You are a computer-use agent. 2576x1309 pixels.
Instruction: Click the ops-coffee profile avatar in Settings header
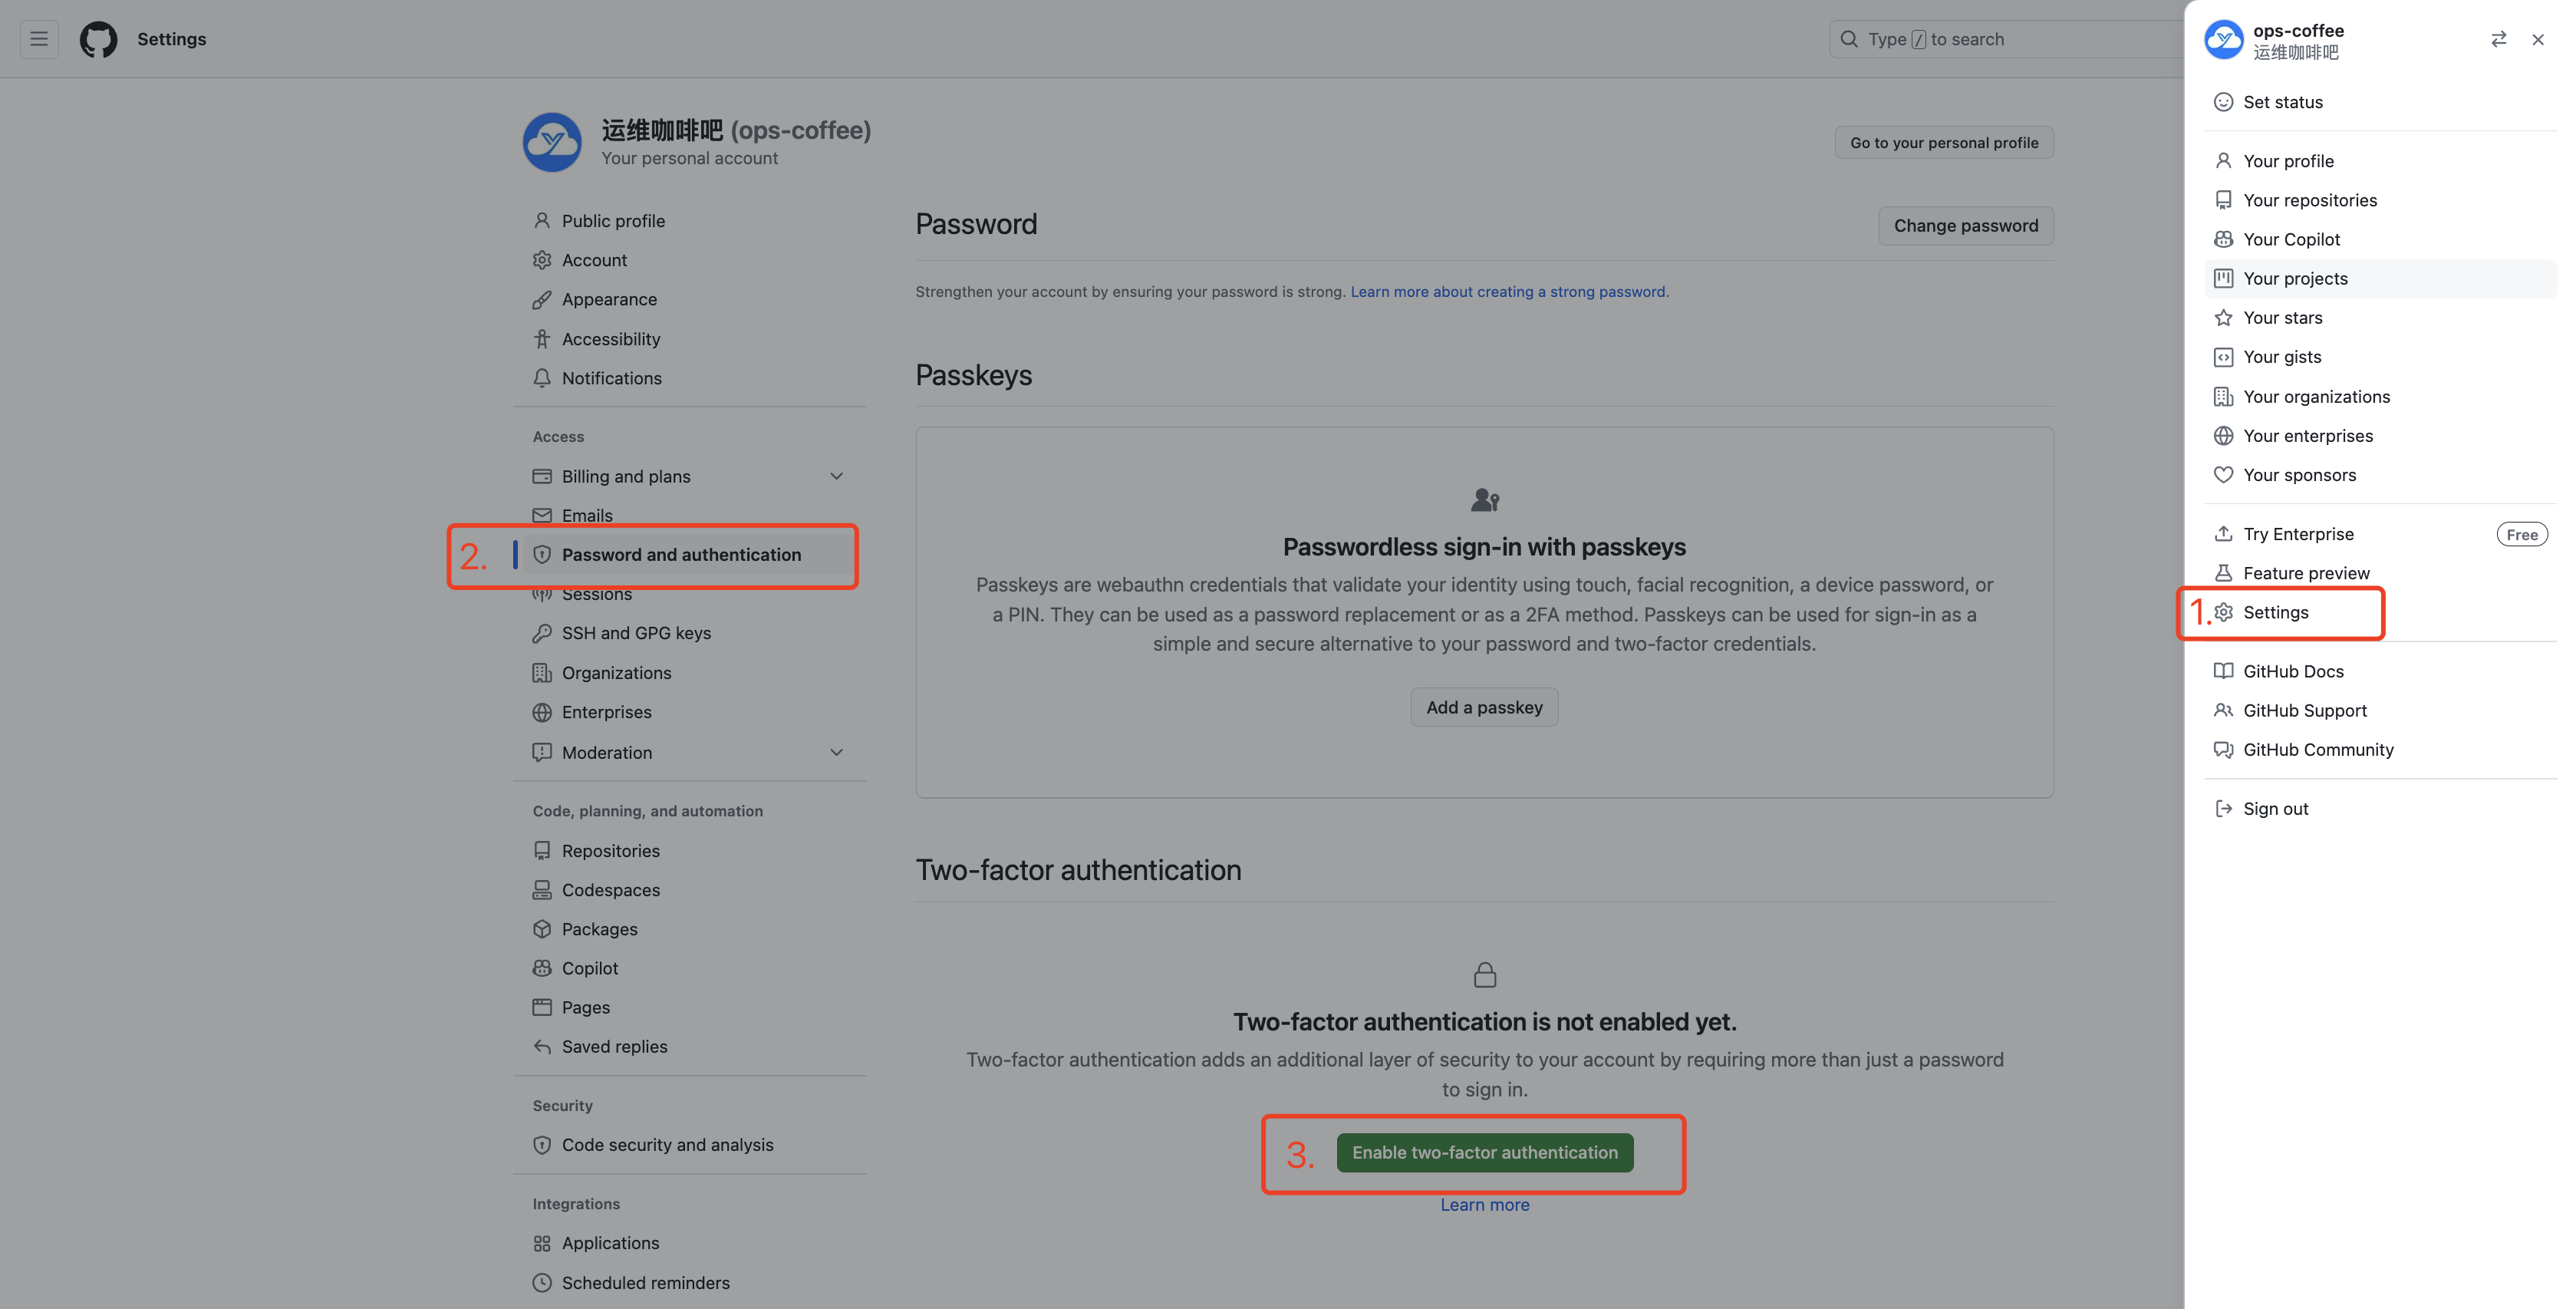[x=552, y=142]
